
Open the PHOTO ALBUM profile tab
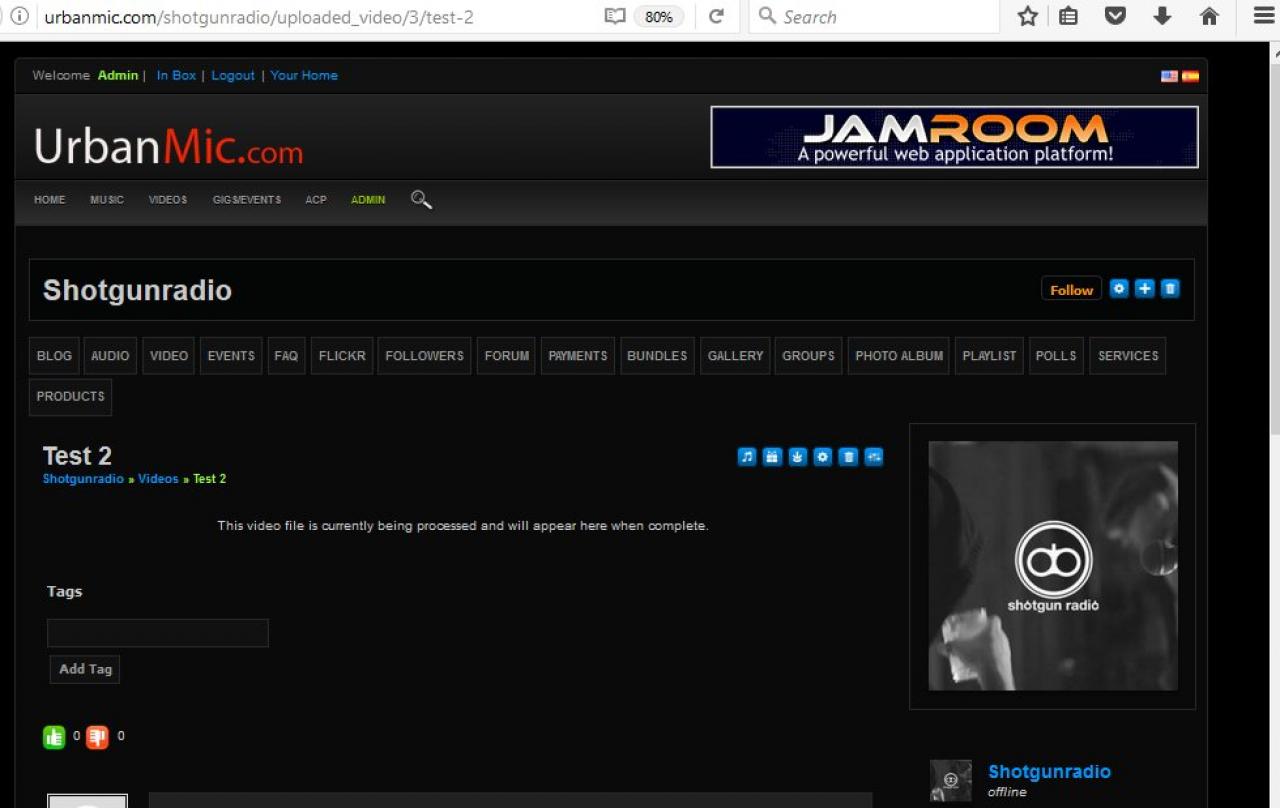[899, 356]
